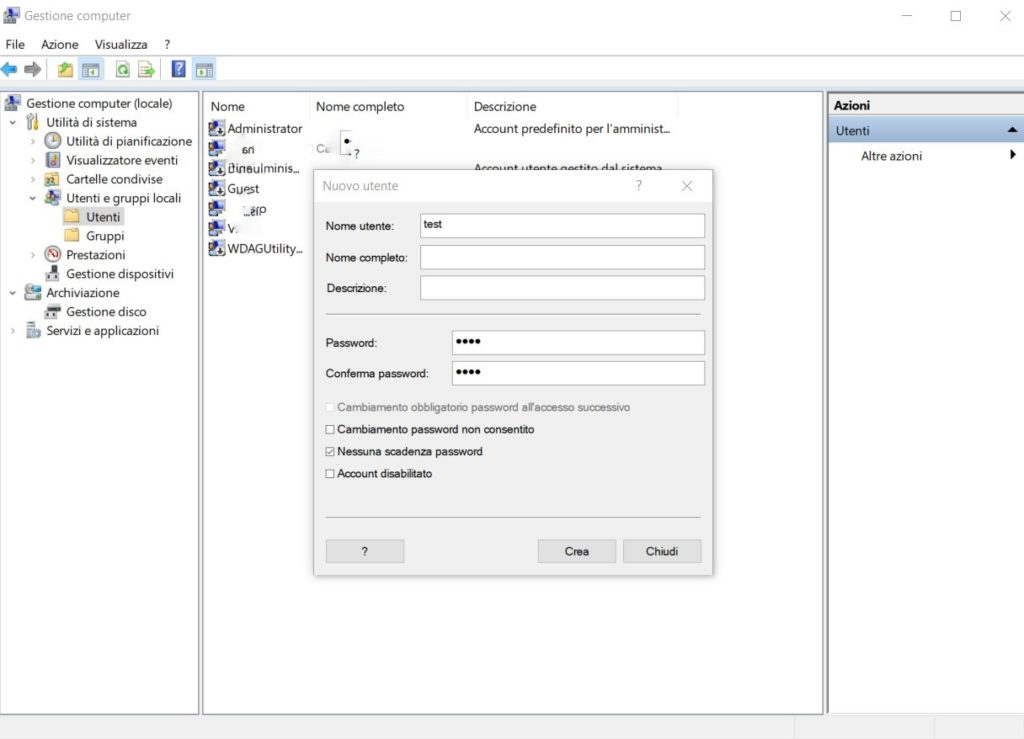The height and width of the screenshot is (739, 1024).
Task: Enable Cambiamento password non consentito checkbox
Action: coord(330,430)
